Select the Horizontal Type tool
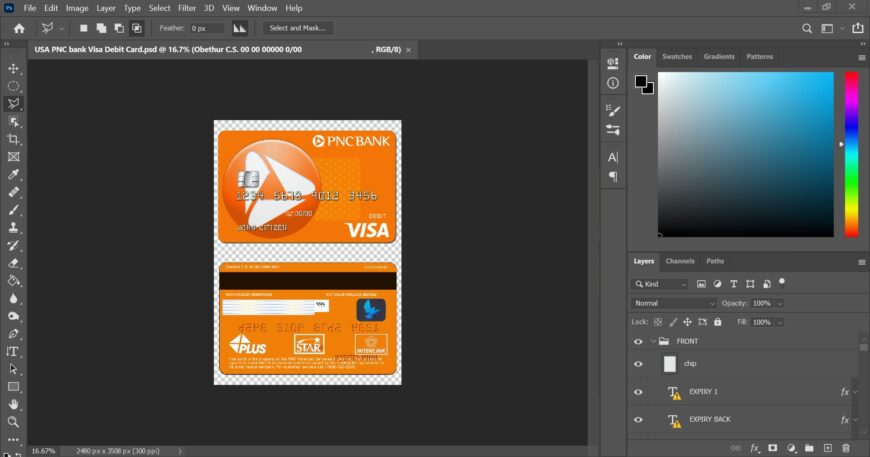This screenshot has width=870, height=457. [x=13, y=352]
